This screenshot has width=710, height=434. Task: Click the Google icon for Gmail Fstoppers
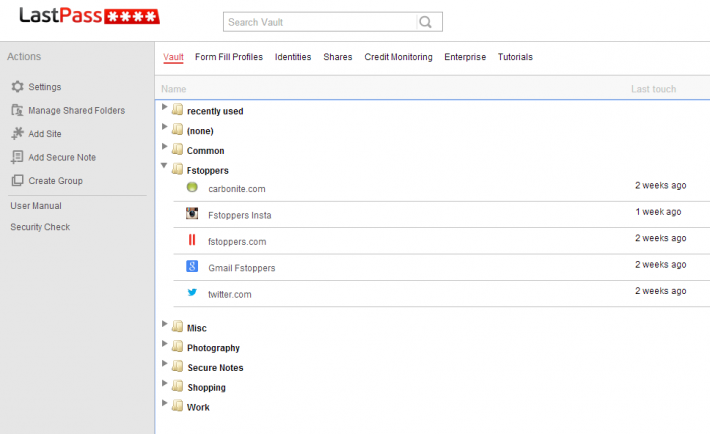point(192,266)
